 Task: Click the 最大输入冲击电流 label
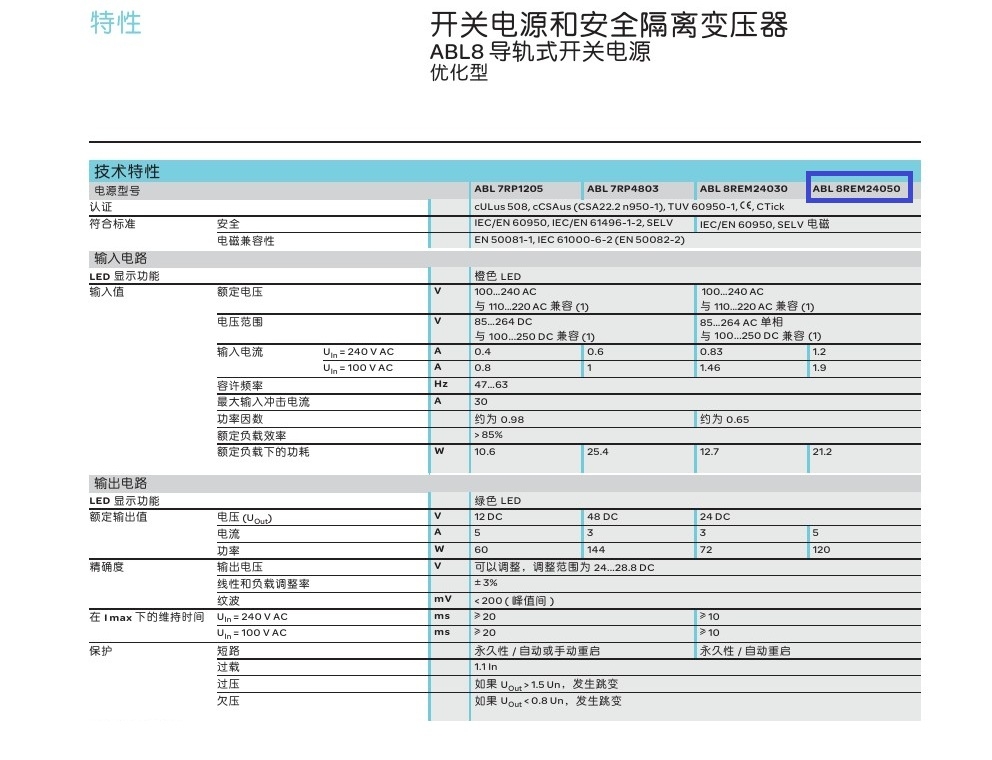pyautogui.click(x=263, y=402)
